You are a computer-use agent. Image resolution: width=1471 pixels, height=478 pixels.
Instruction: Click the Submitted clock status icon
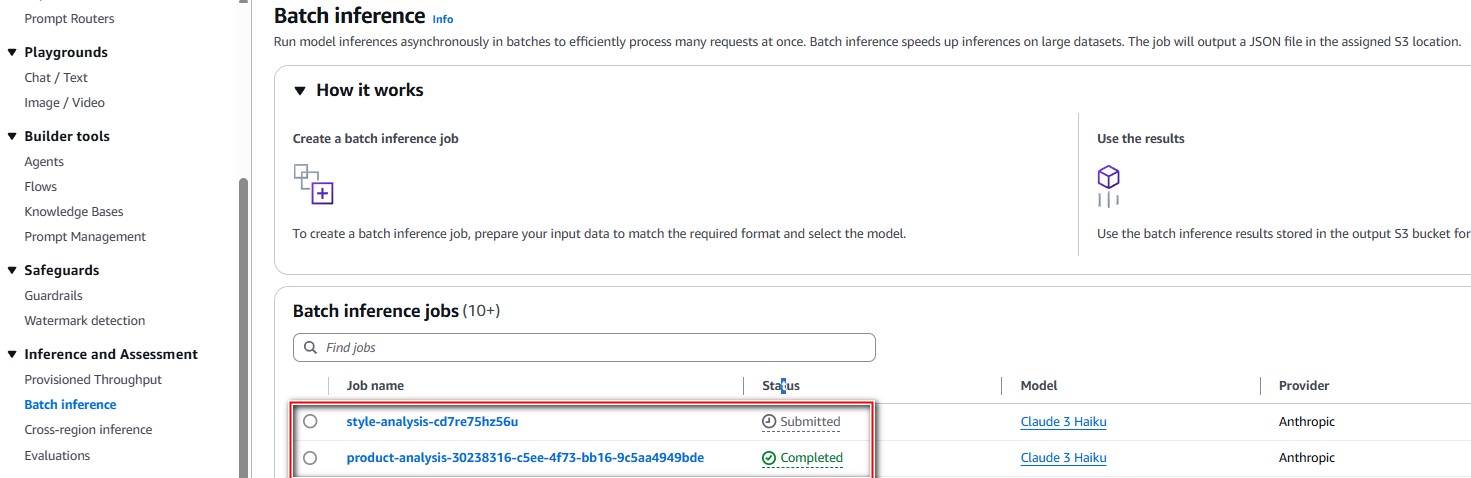point(769,422)
